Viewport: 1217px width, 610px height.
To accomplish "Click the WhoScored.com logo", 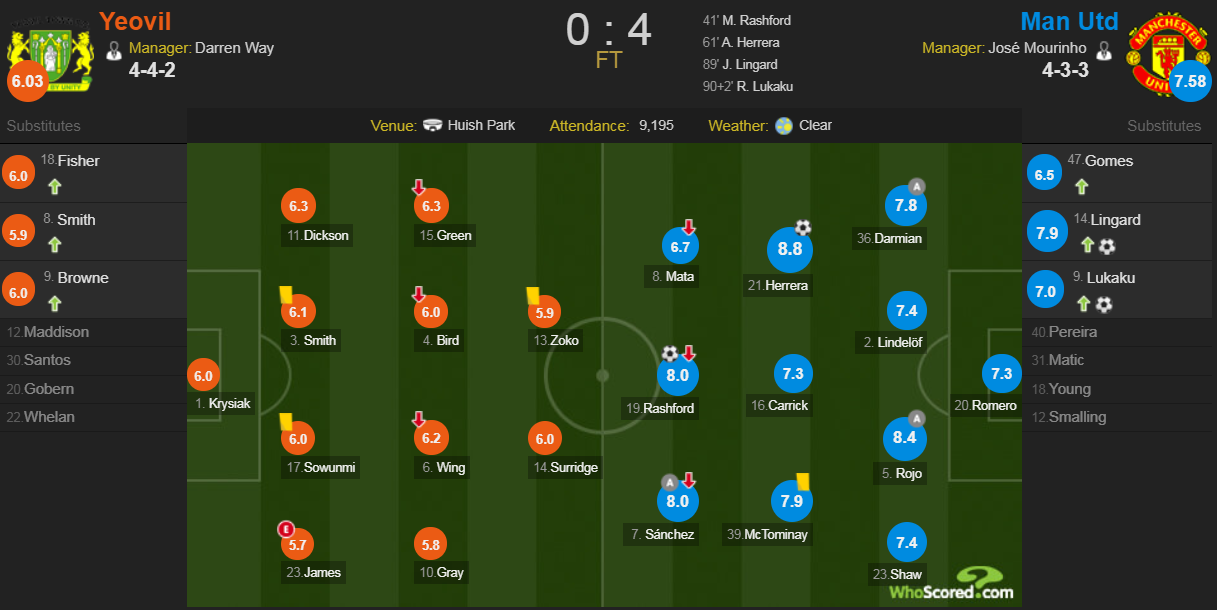I will 952,584.
